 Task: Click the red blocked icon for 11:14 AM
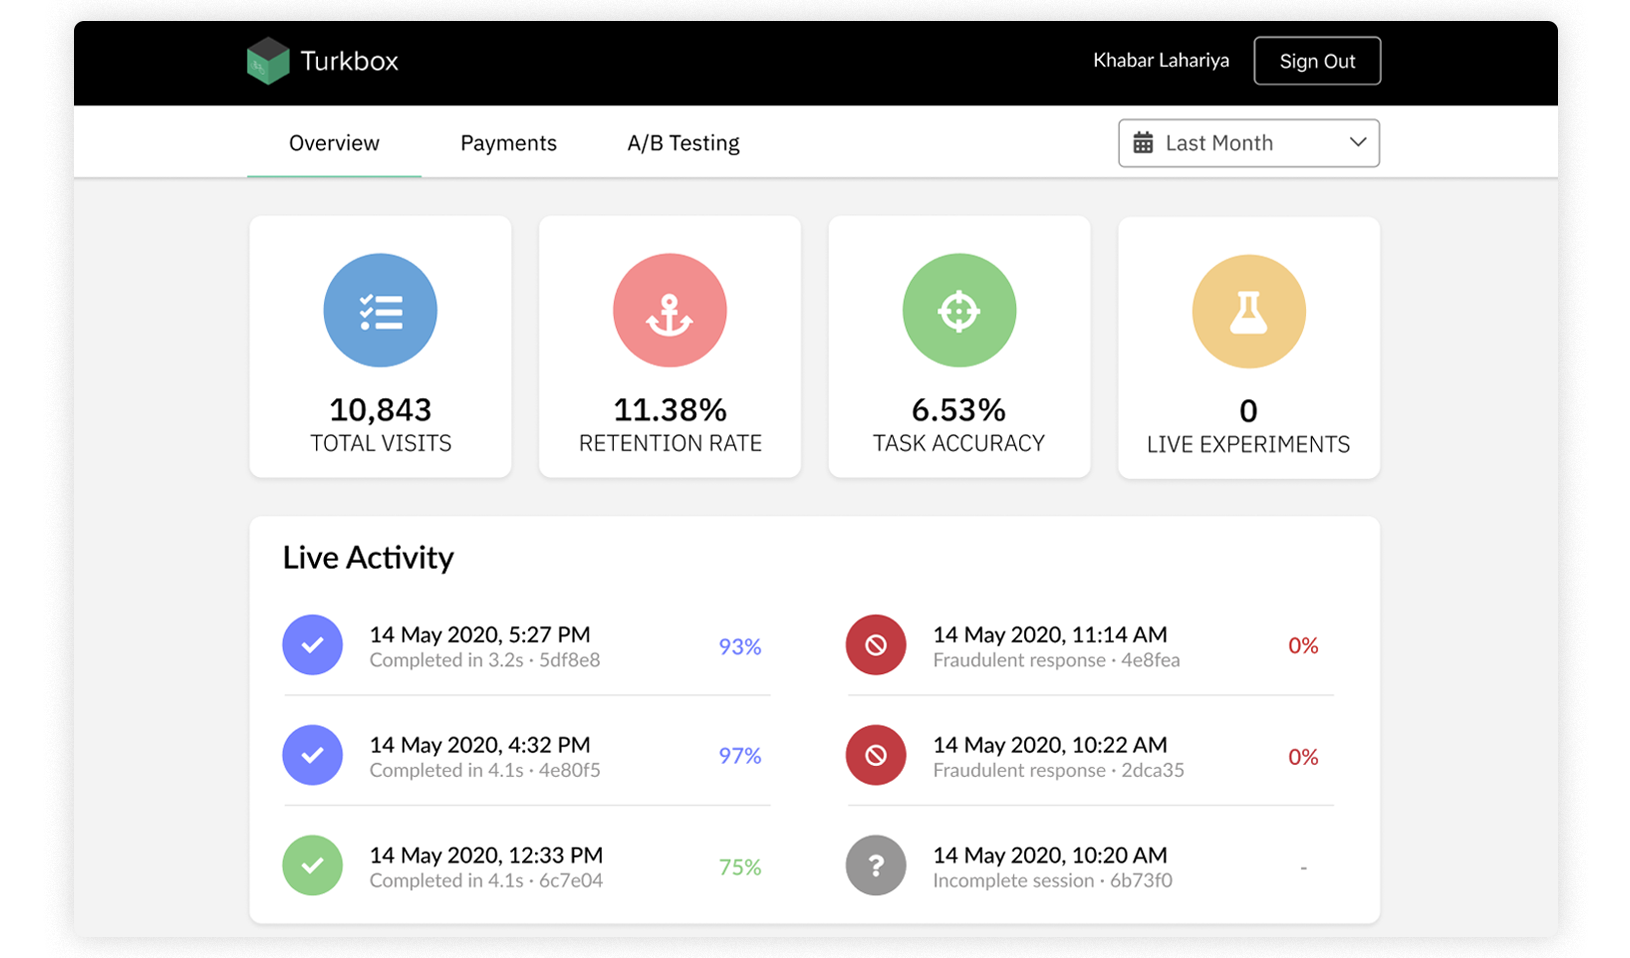coord(876,645)
